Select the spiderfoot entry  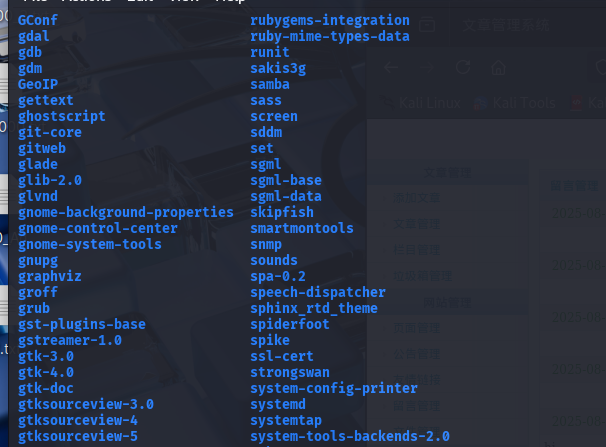point(290,325)
